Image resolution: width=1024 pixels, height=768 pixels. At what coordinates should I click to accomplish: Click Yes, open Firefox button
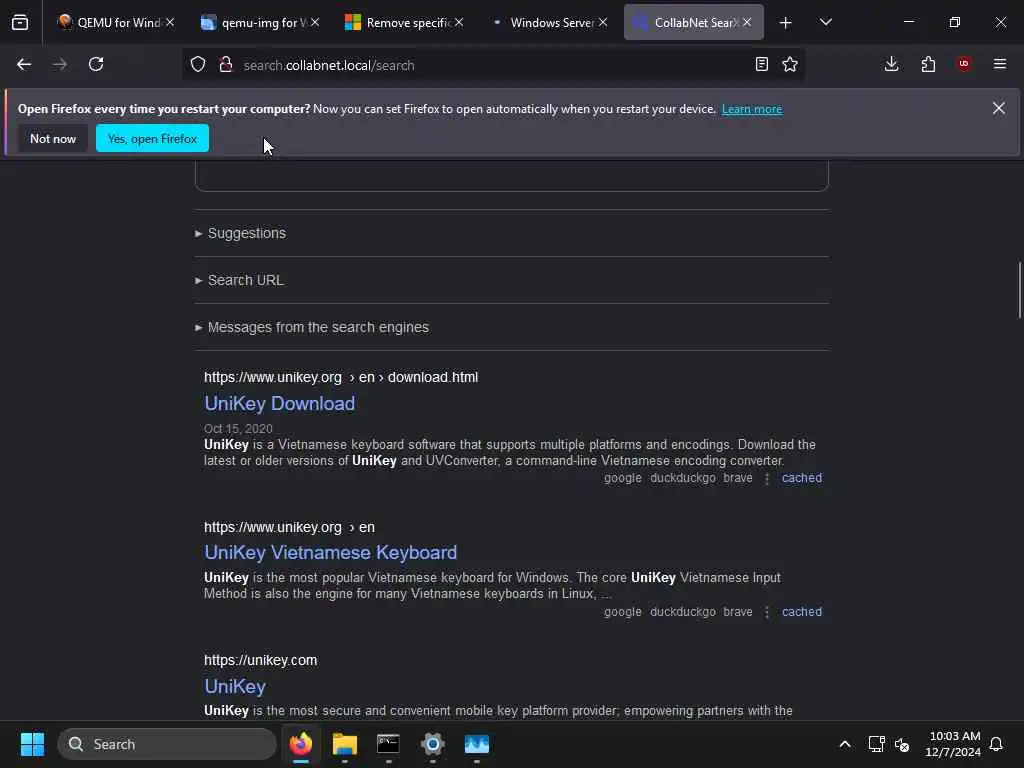(x=152, y=138)
